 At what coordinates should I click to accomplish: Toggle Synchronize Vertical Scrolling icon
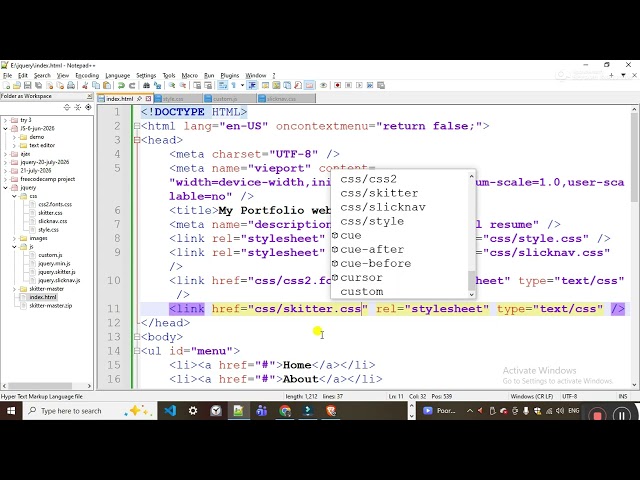click(197, 85)
